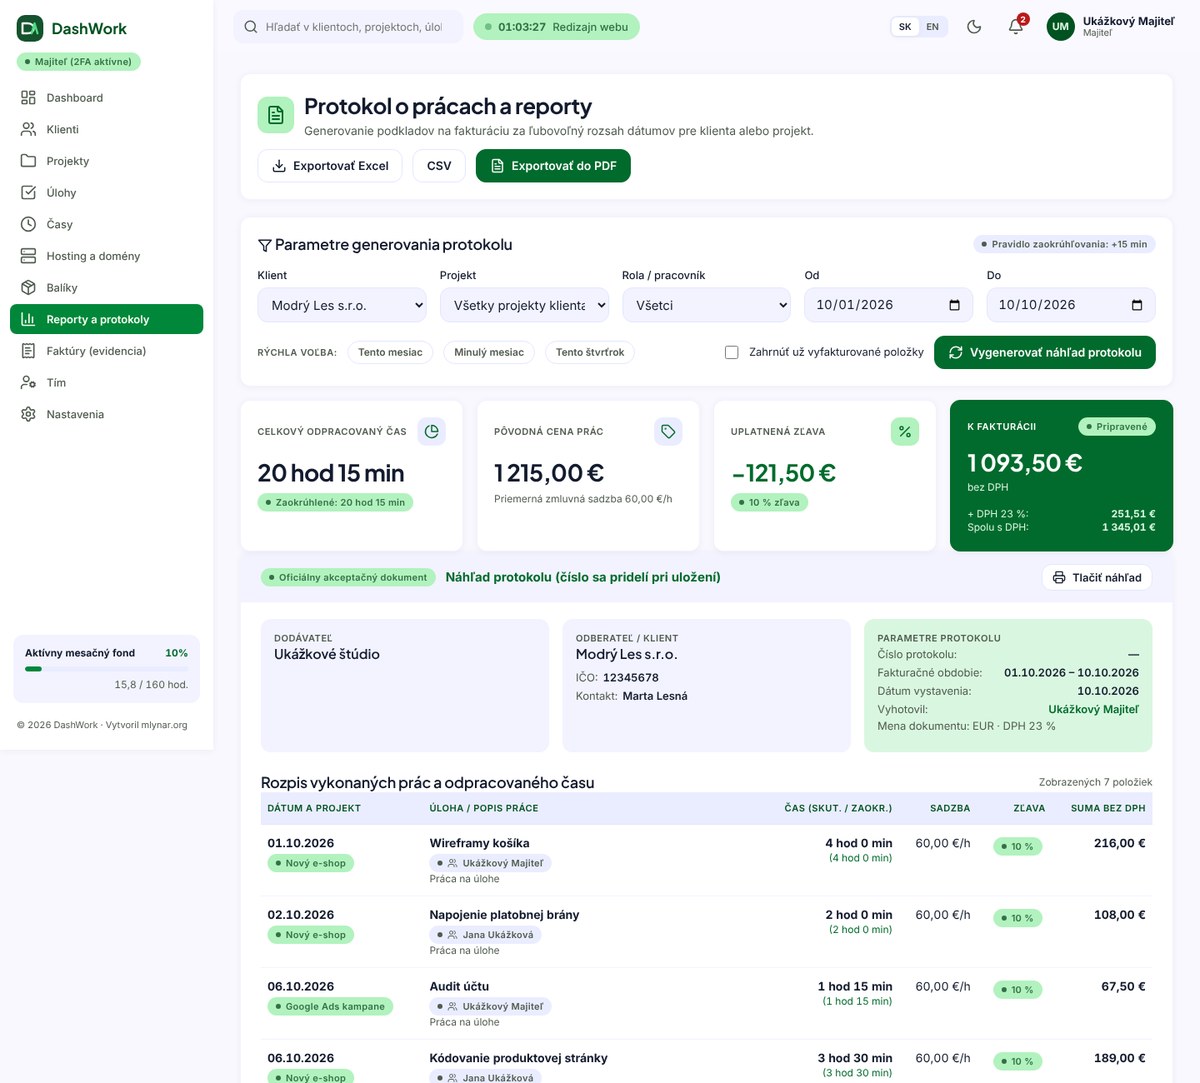Click the Kódovanie produktovej stránky row title
This screenshot has height=1083, width=1200.
(x=518, y=1058)
